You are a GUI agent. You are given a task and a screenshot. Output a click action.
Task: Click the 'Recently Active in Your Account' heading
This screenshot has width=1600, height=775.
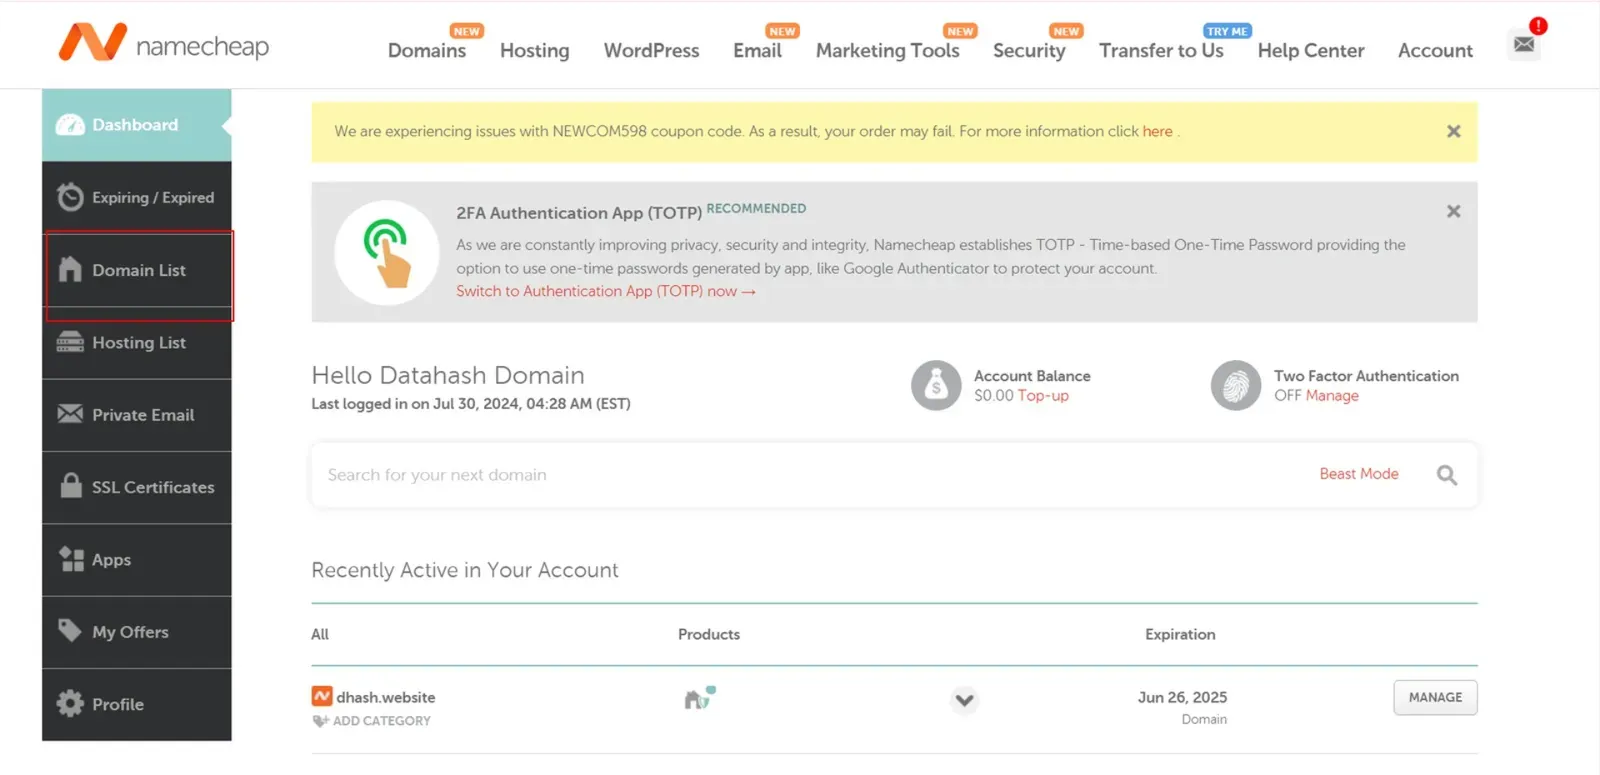(x=465, y=570)
